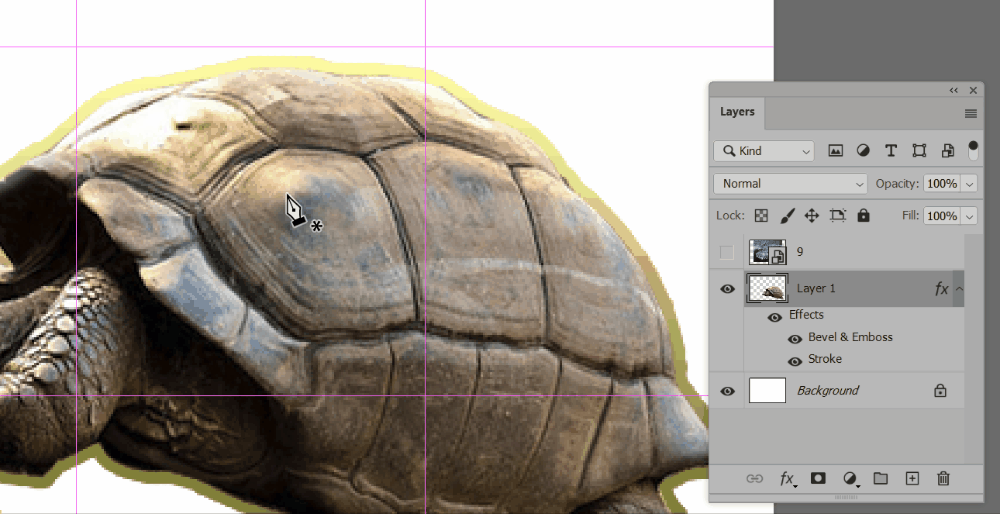This screenshot has width=1000, height=514.
Task: Open the Fill slider dropdown arrow
Action: 970,216
